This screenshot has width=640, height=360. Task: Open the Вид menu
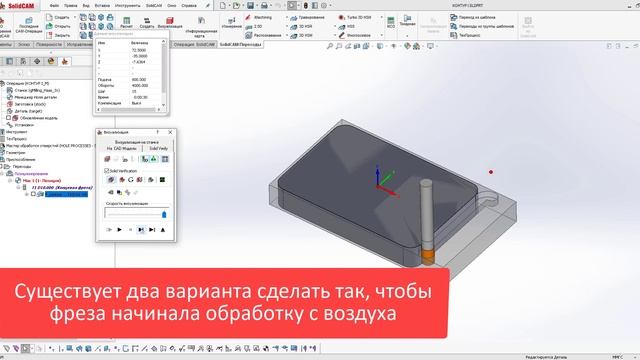pos(86,6)
